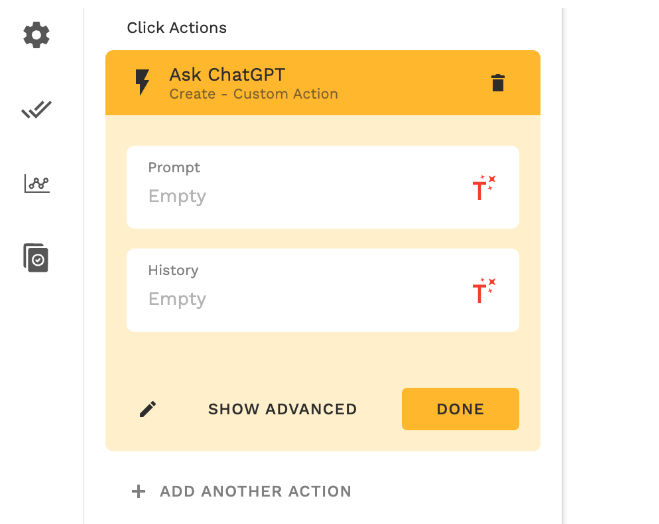Viewport: 659px width, 524px height.
Task: Focus the Prompt input field
Action: [x=300, y=196]
